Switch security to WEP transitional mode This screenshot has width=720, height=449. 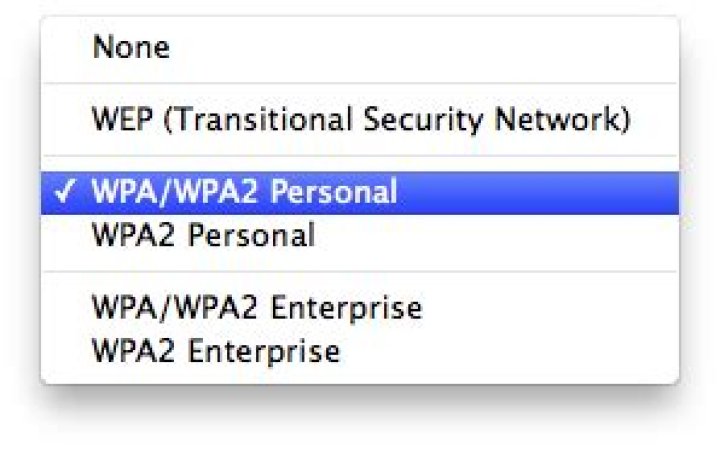coord(360,120)
